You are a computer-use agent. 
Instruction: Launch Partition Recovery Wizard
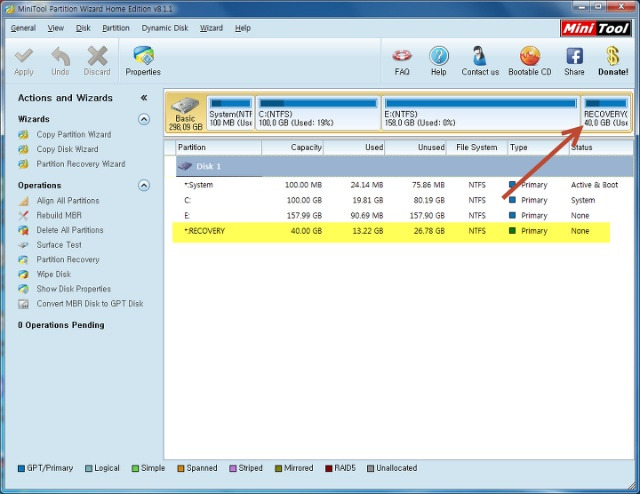(81, 164)
